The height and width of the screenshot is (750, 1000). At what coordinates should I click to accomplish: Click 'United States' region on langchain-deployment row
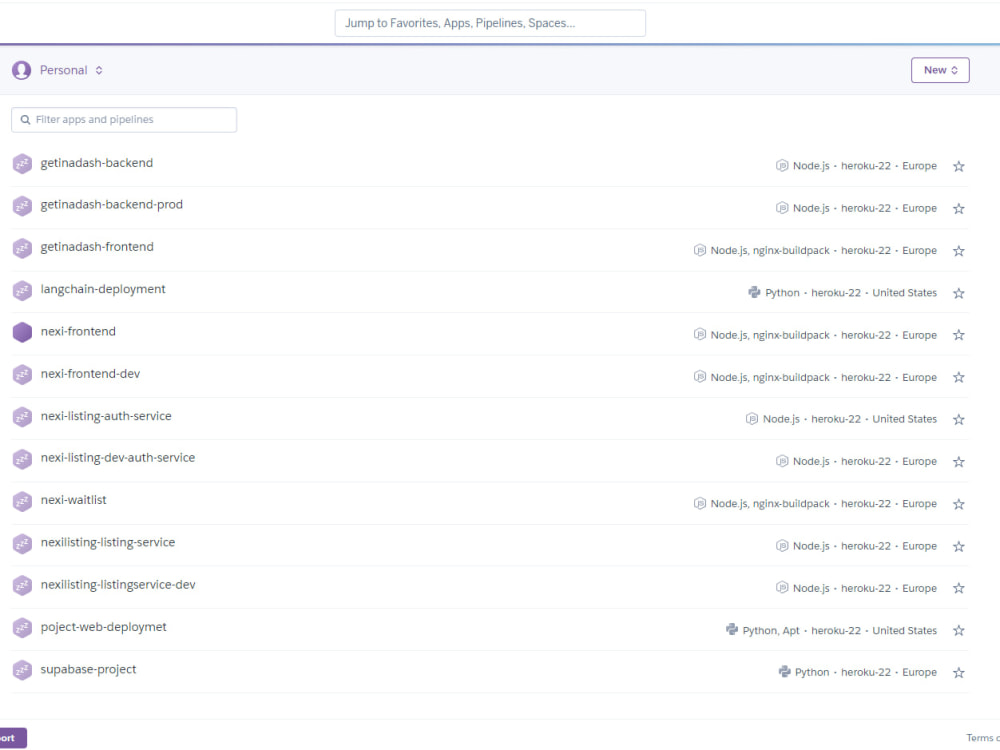click(904, 293)
